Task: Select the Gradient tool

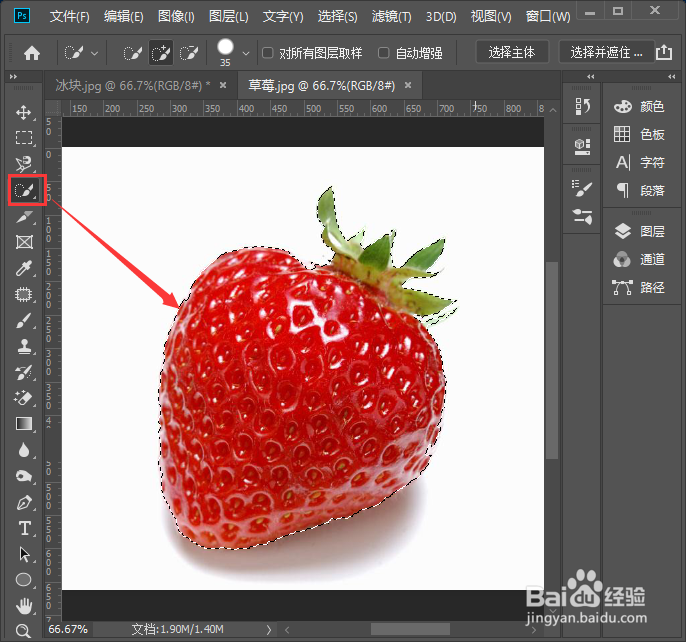Action: pos(24,424)
